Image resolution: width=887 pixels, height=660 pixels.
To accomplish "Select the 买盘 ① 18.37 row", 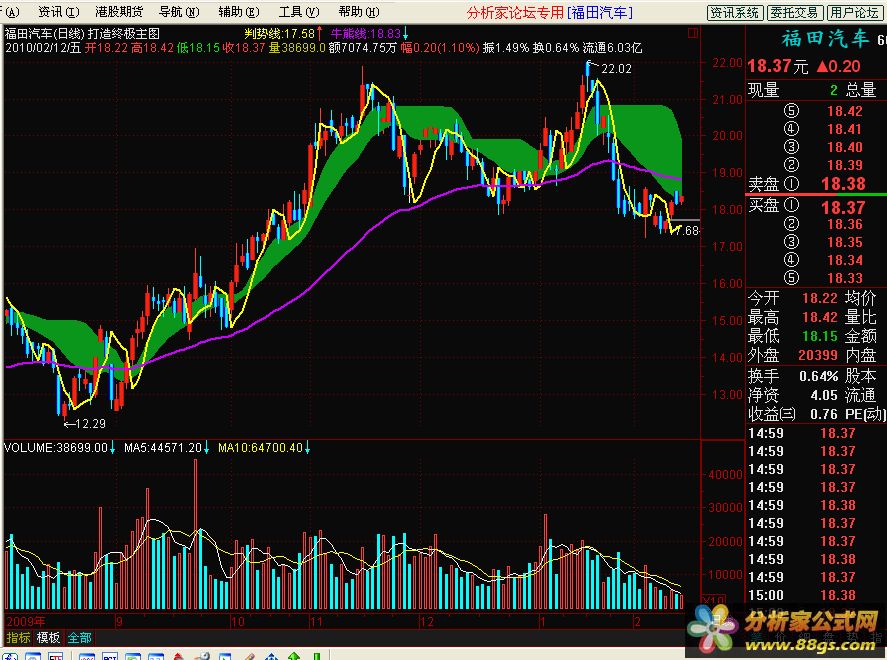I will tap(816, 207).
